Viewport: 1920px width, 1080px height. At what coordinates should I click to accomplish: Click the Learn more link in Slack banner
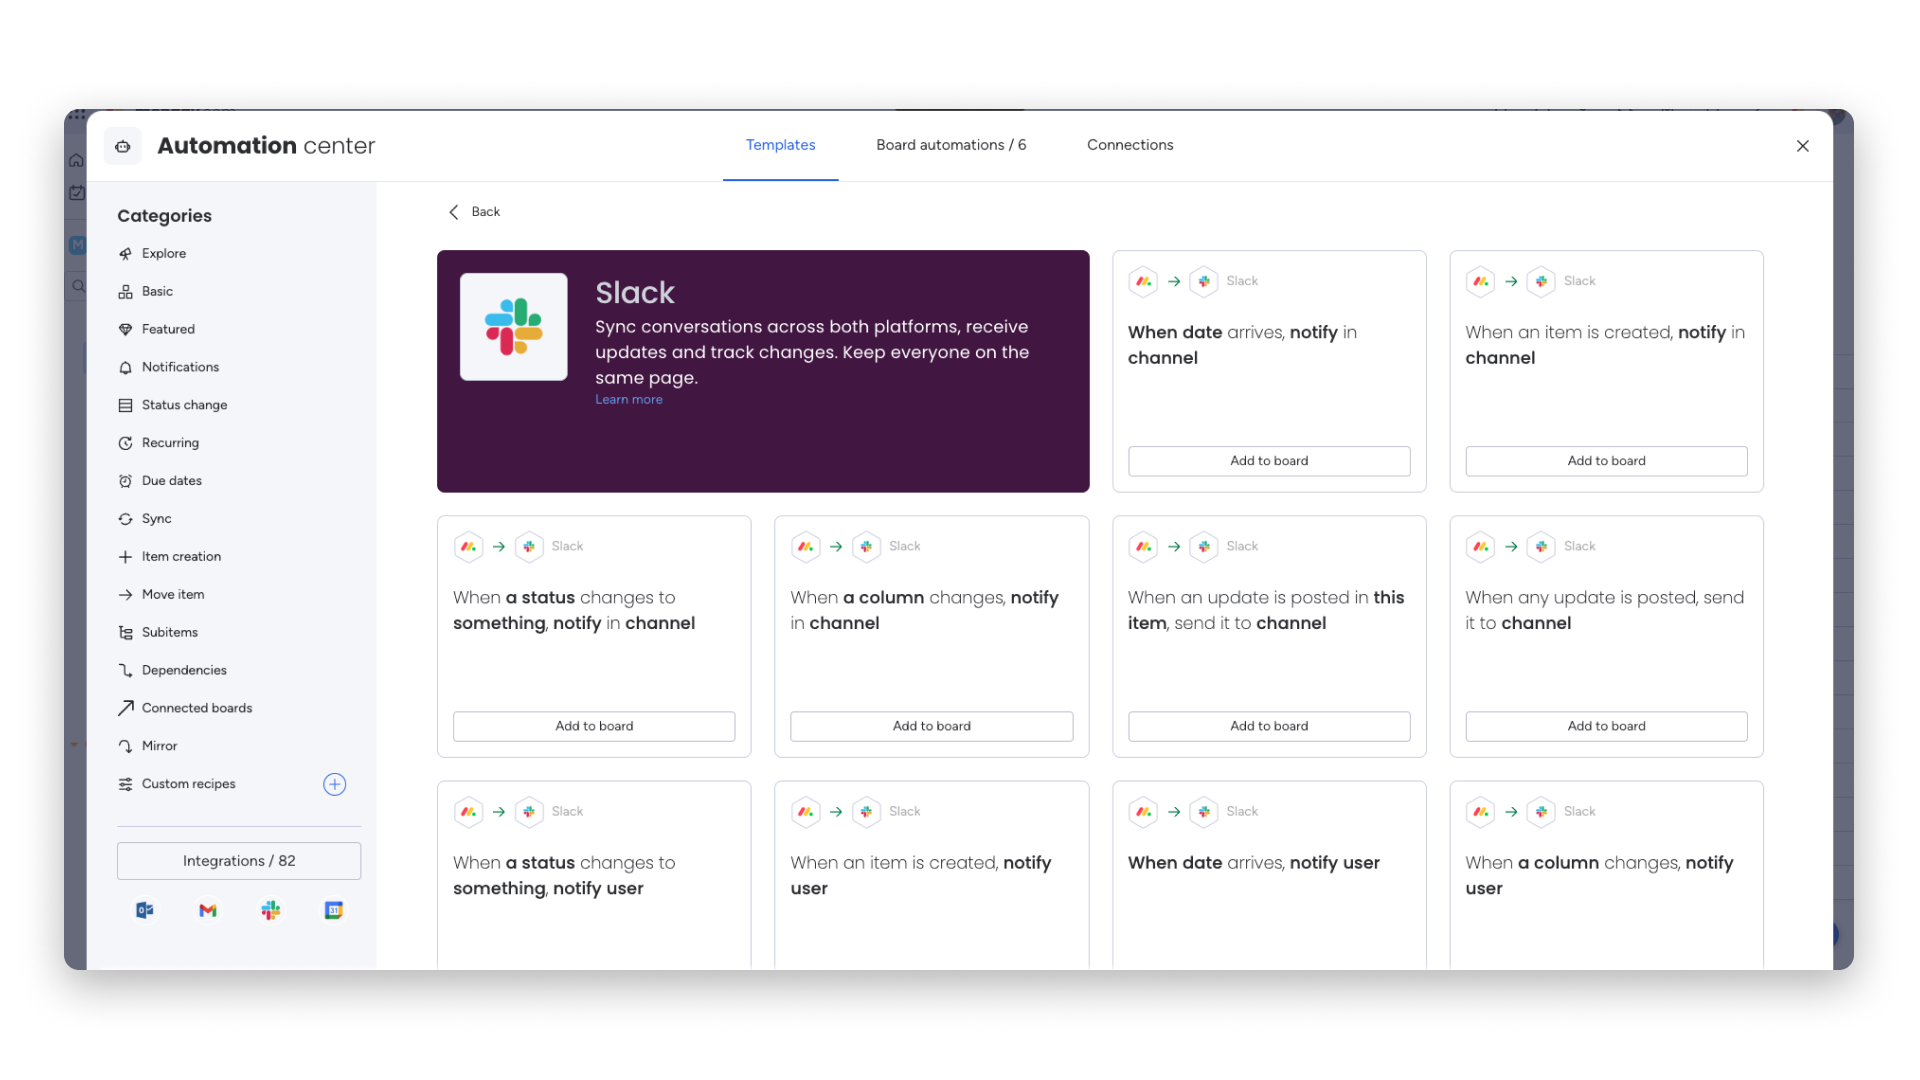click(x=629, y=400)
